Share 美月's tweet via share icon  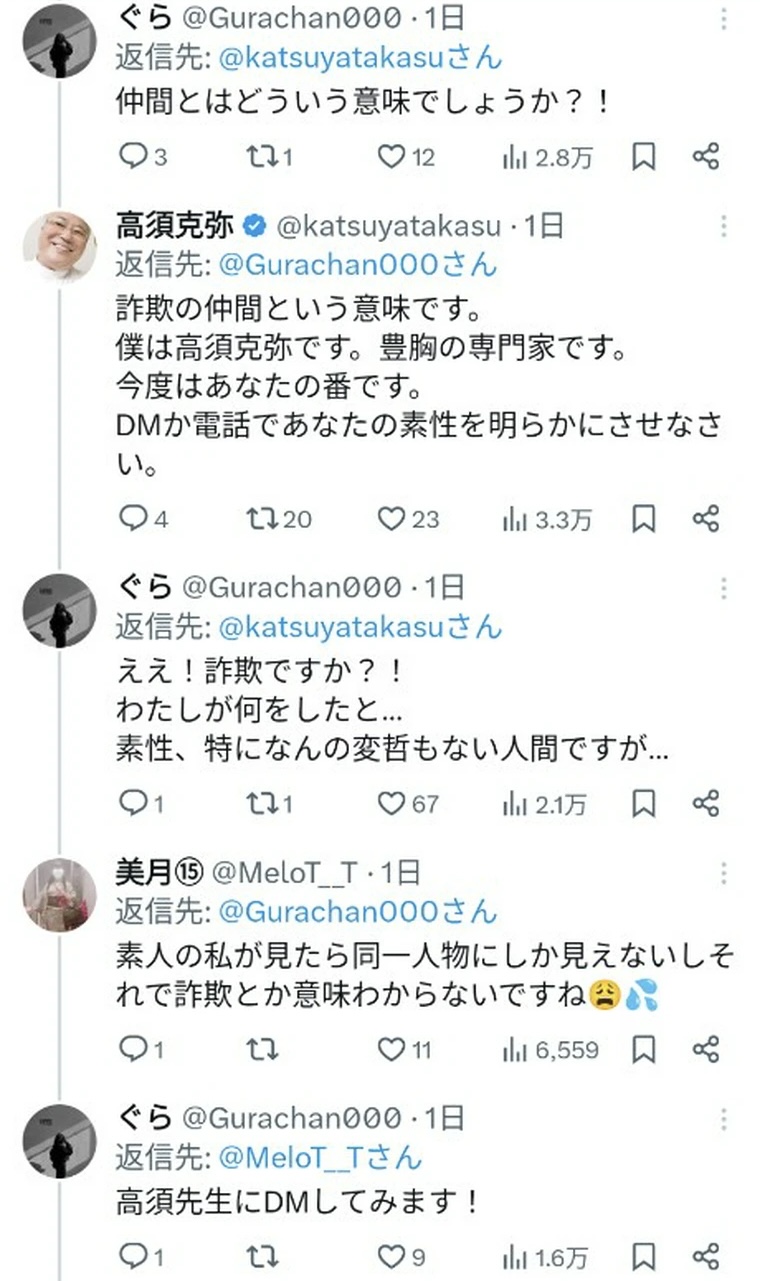point(706,1048)
